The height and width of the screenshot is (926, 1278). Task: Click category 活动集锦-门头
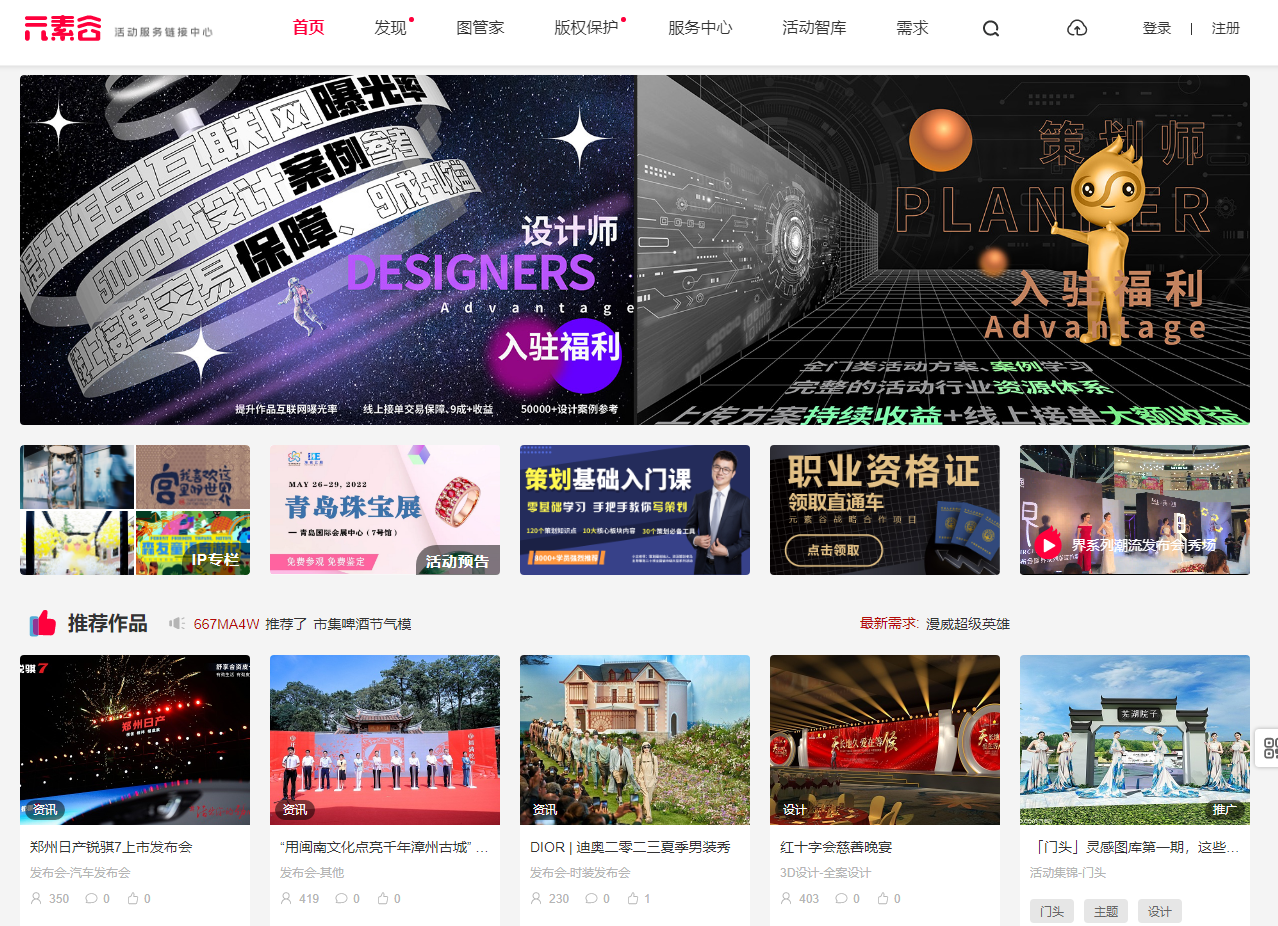tap(1068, 873)
